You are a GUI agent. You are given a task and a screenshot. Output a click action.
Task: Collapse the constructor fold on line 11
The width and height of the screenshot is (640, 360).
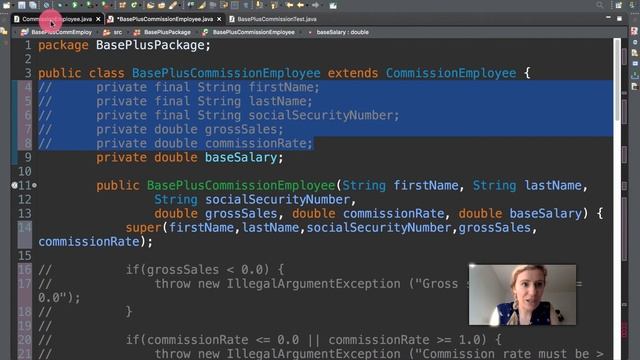[x=35, y=185]
